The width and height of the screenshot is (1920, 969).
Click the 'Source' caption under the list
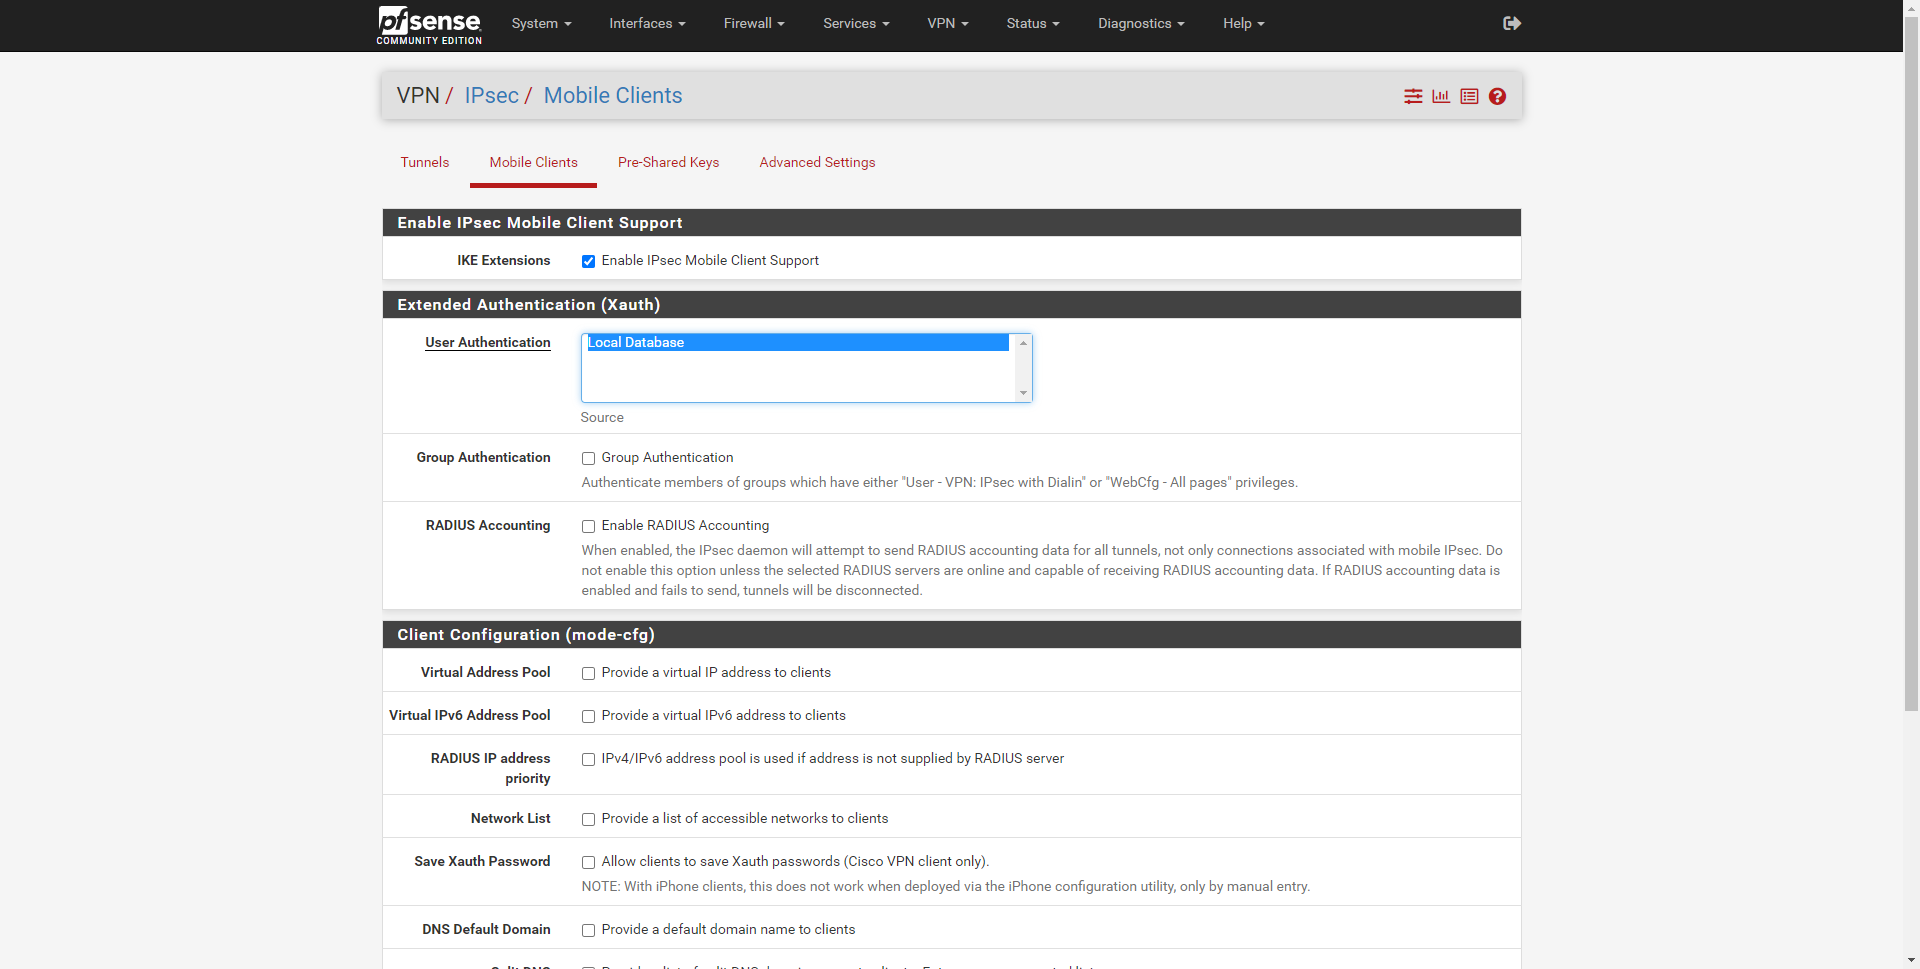point(602,418)
